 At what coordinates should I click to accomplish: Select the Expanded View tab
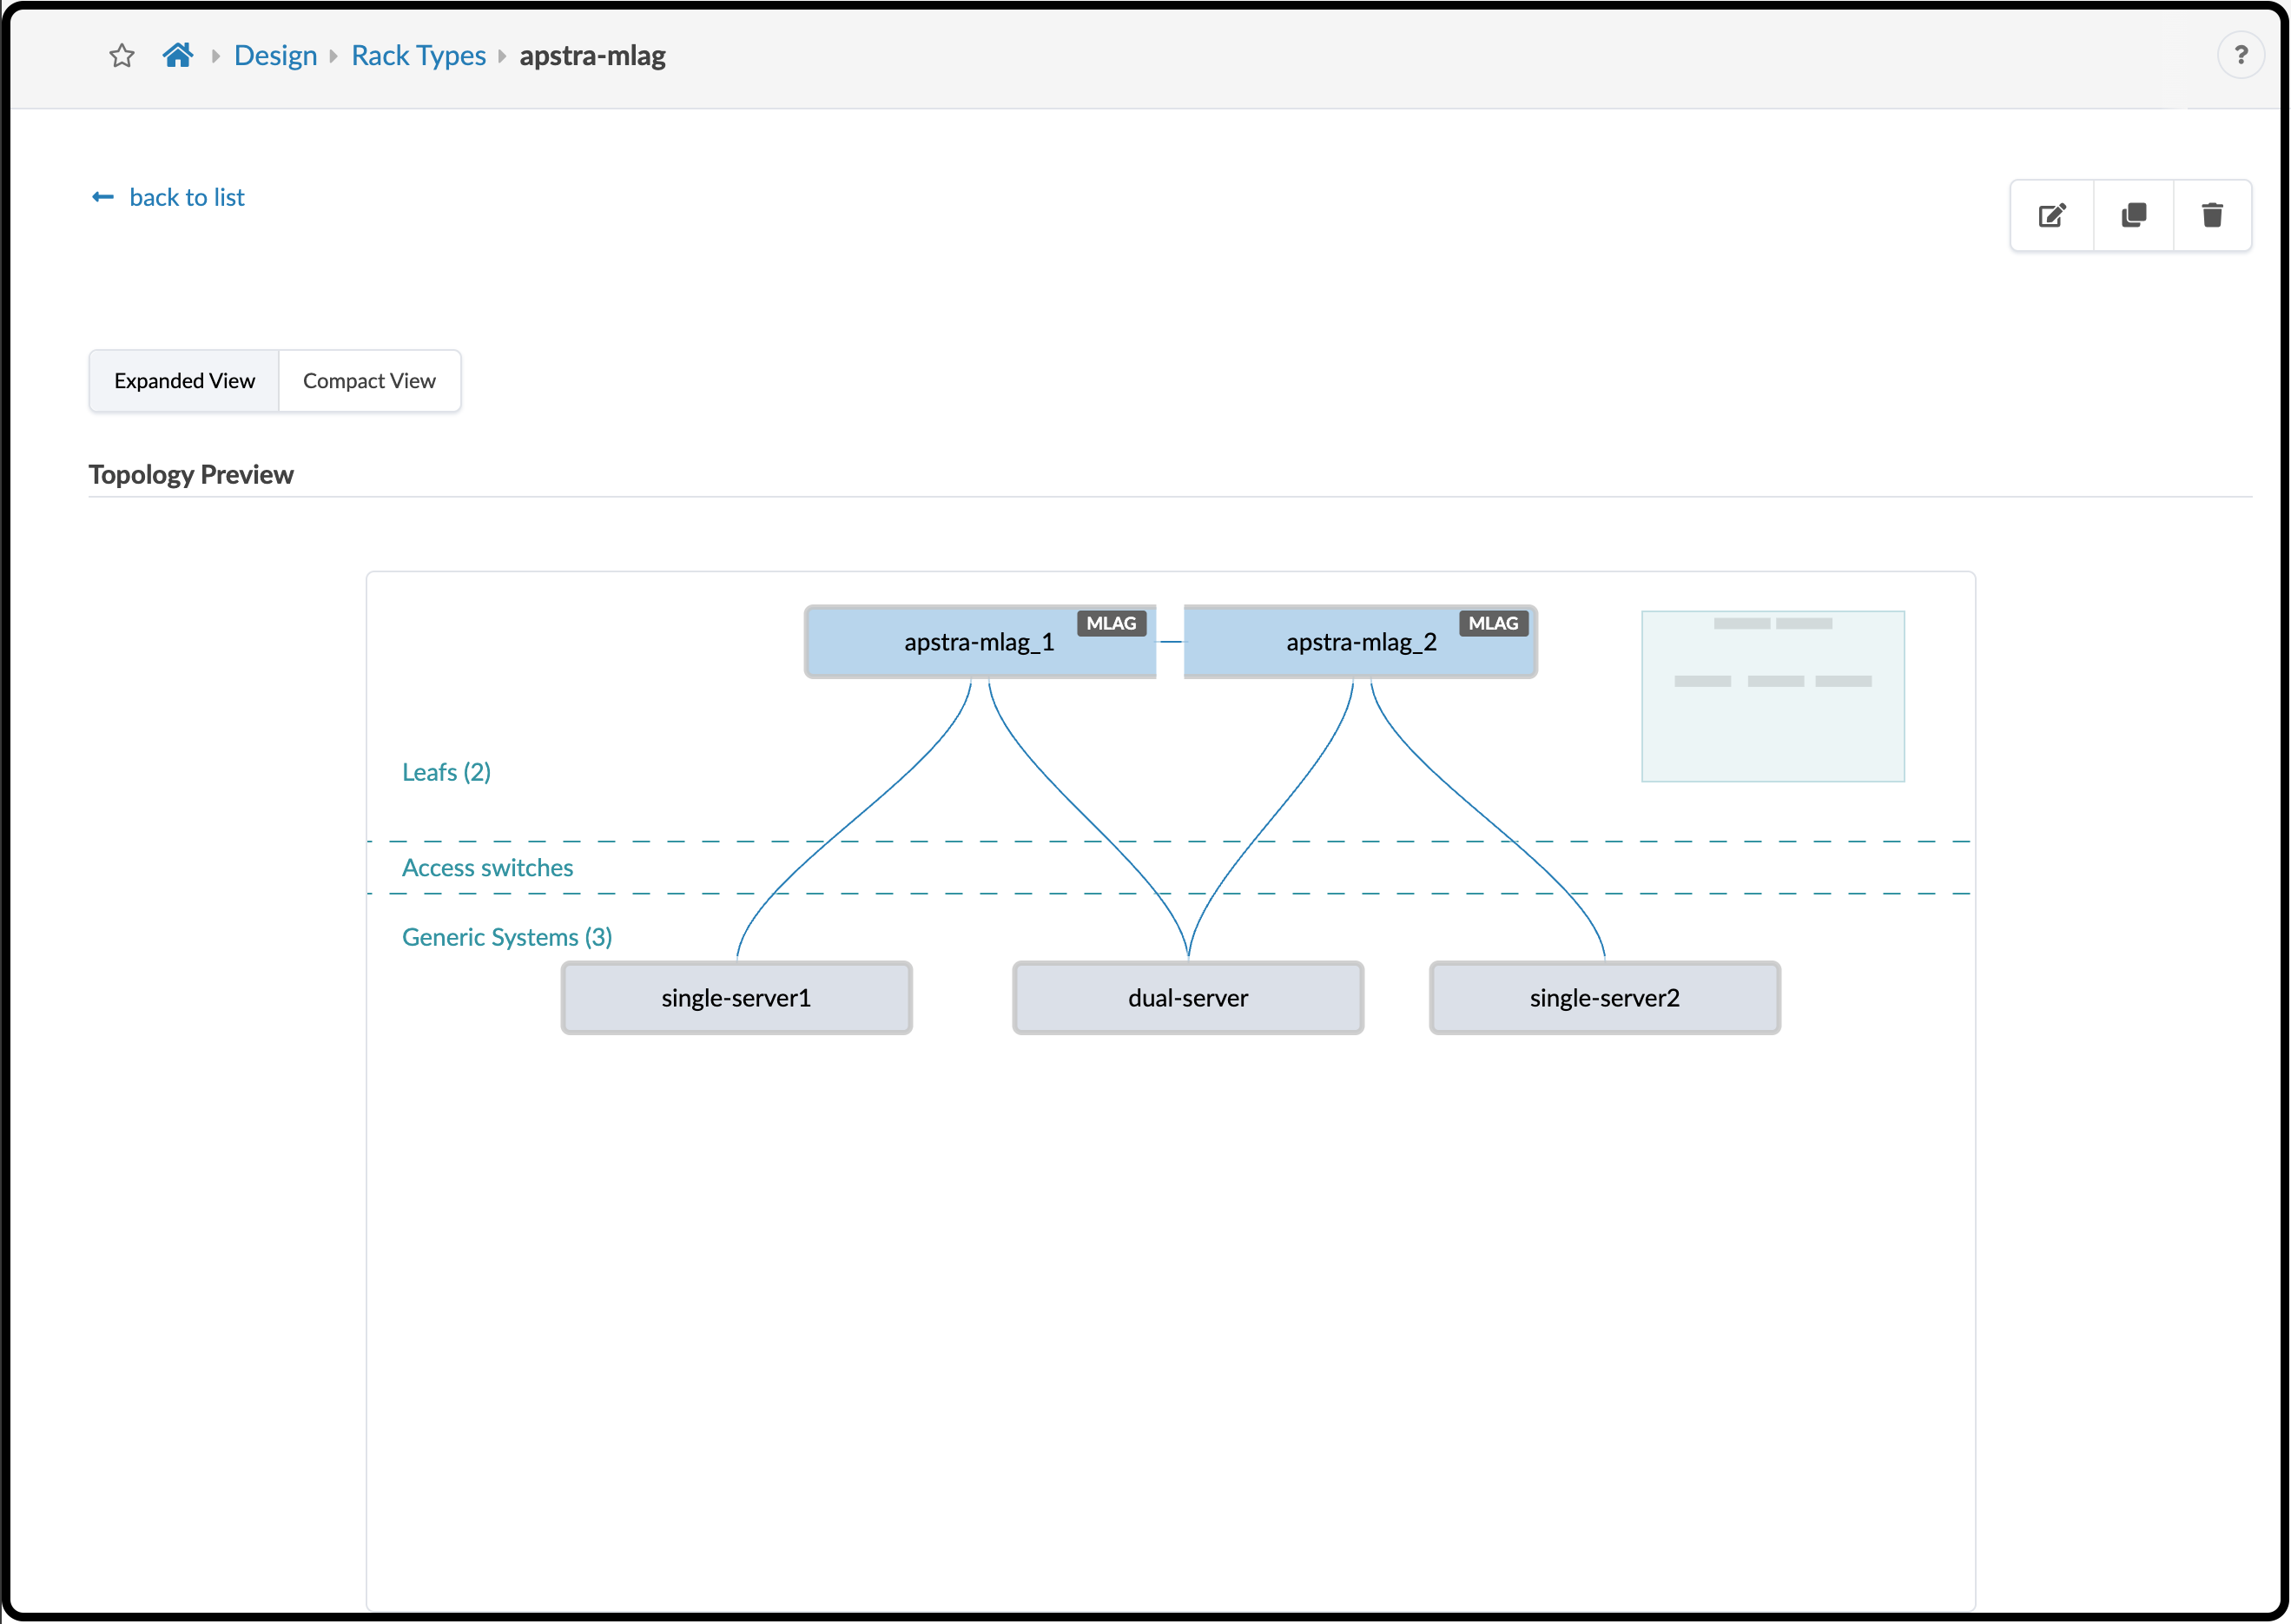coord(184,381)
